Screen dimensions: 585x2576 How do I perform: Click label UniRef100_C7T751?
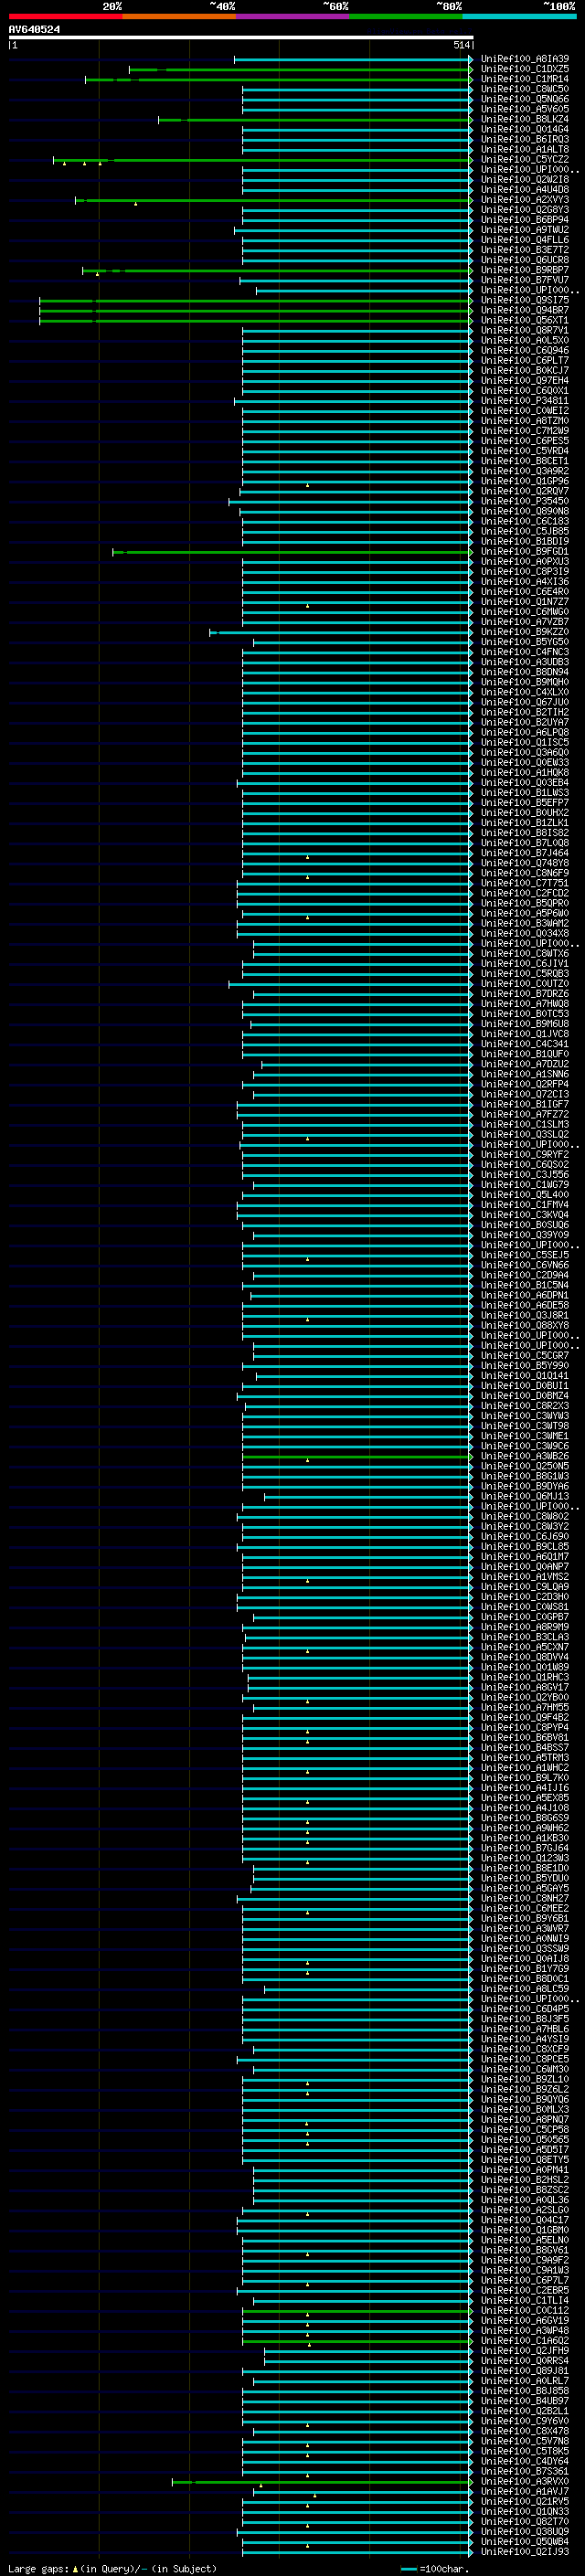coord(525,884)
